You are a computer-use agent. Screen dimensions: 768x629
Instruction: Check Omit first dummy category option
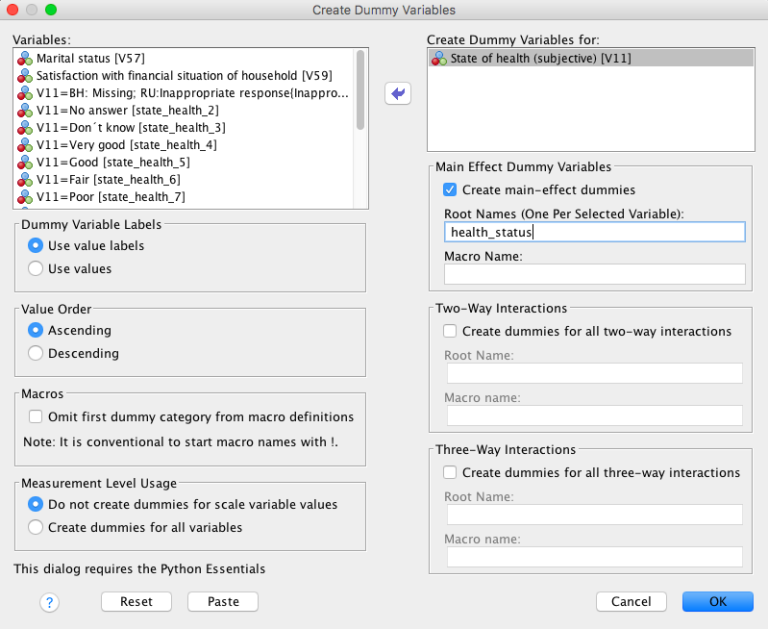tap(36, 417)
